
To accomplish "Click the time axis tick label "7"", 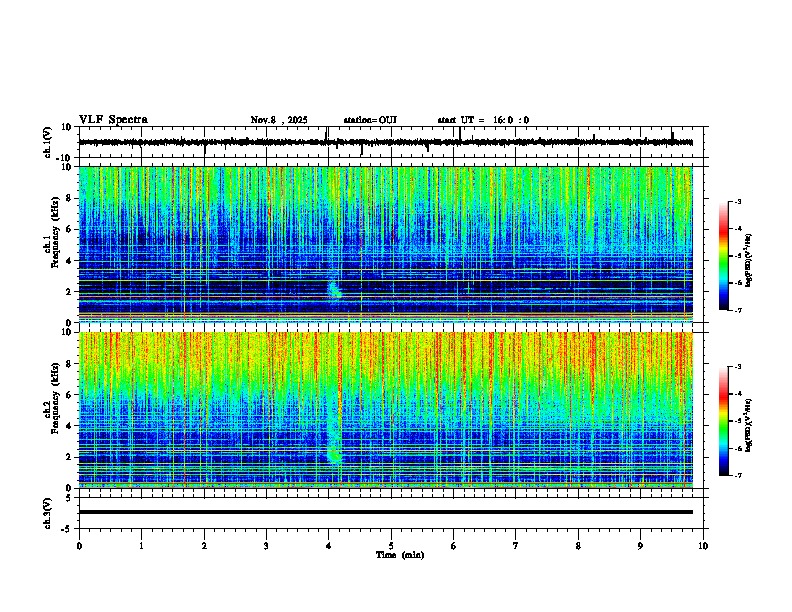I will click(x=516, y=546).
